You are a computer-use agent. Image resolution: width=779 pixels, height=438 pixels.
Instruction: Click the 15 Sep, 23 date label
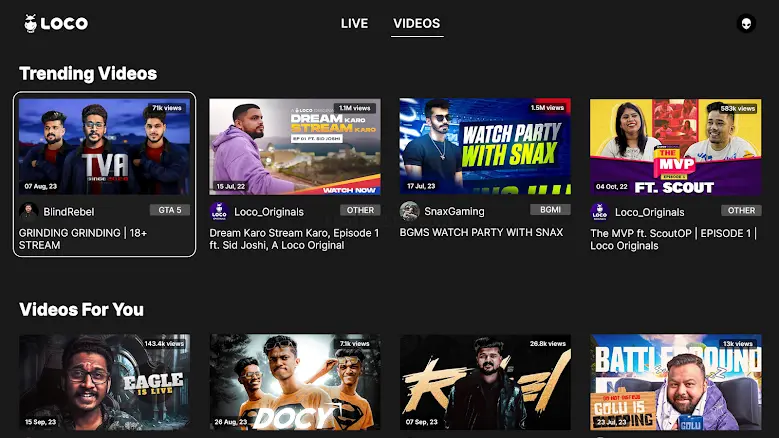pyautogui.click(x=41, y=422)
